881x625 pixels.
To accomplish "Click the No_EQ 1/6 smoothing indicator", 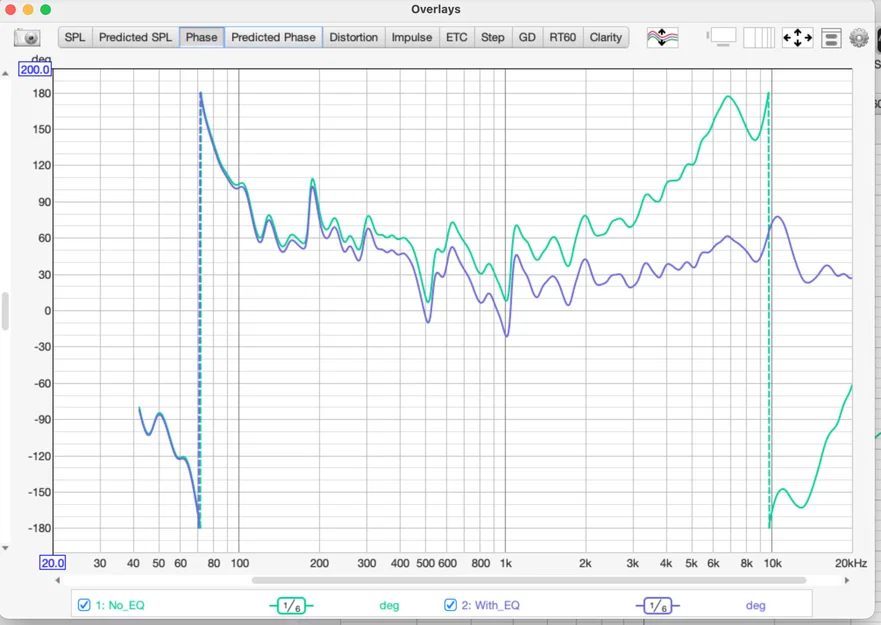I will pos(291,605).
